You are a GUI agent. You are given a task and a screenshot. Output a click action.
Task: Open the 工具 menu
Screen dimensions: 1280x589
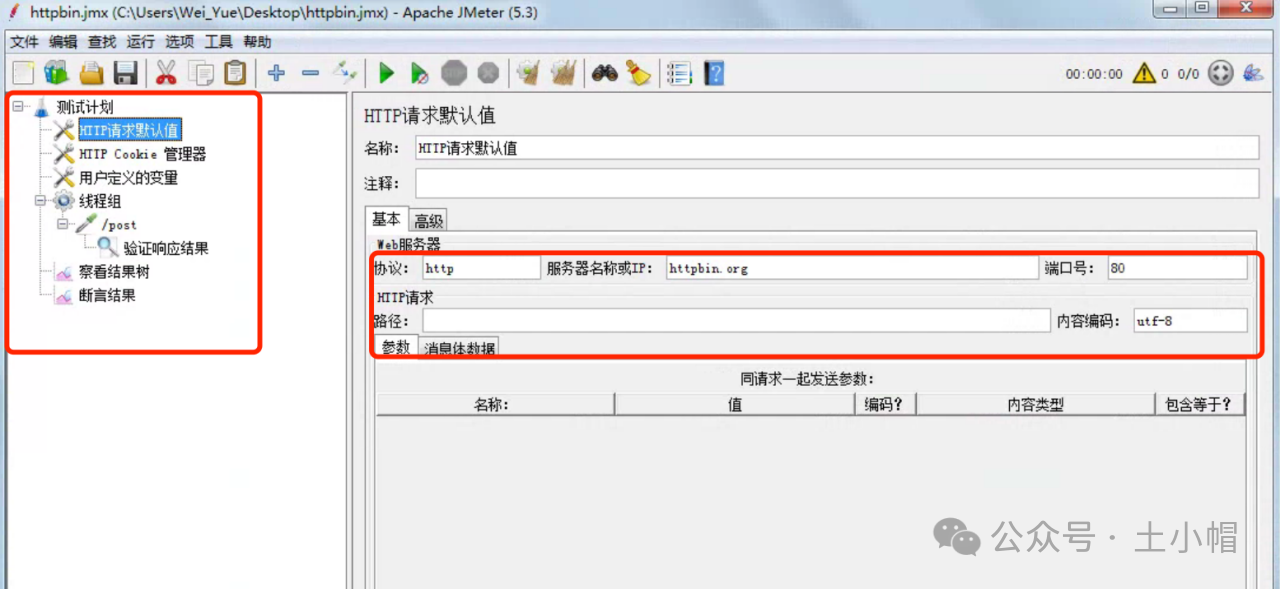pyautogui.click(x=219, y=42)
